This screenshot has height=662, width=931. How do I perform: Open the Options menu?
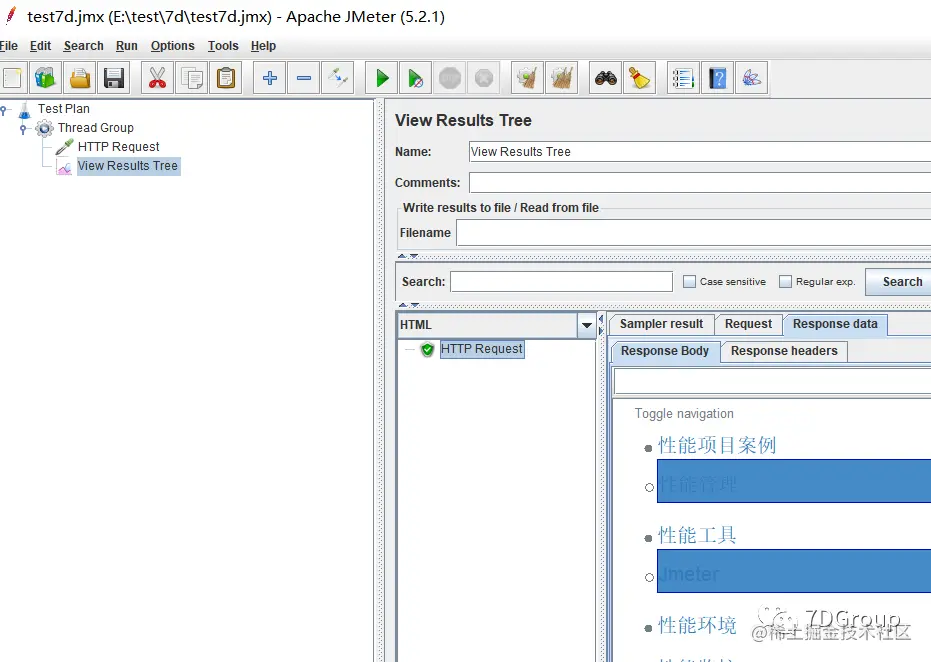(173, 46)
